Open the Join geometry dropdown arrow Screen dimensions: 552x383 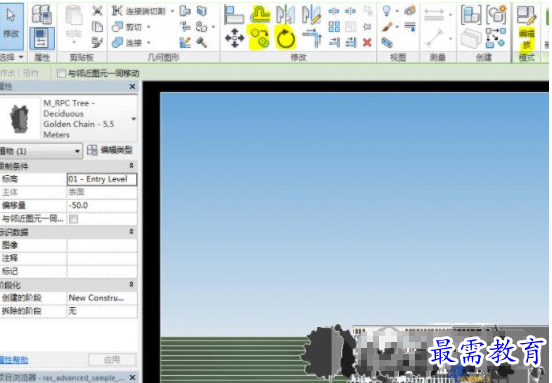149,43
